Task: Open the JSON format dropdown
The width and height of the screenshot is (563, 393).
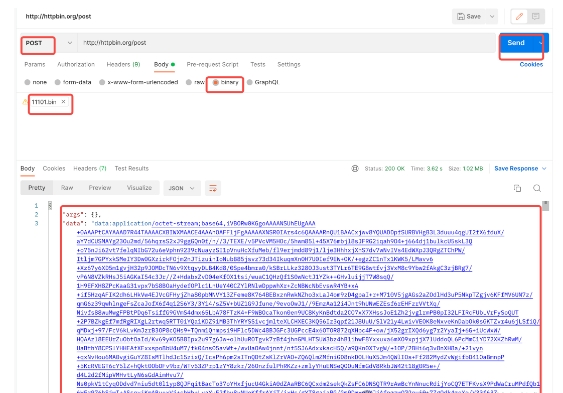Action: pyautogui.click(x=181, y=188)
